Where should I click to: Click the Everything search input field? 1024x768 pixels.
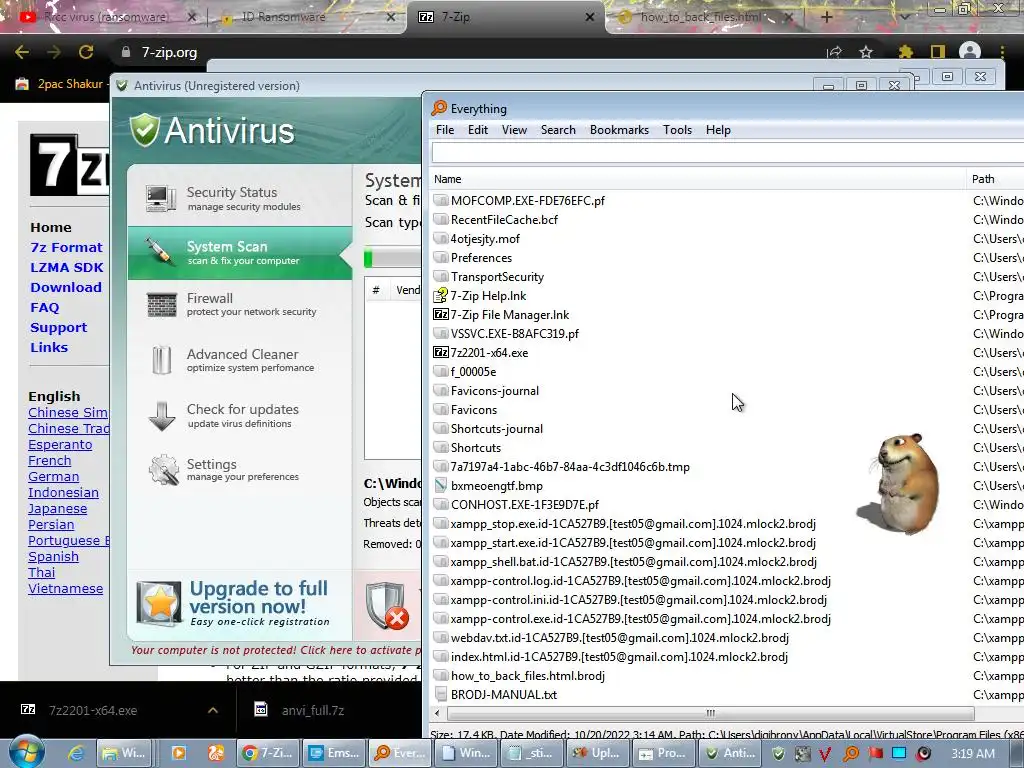point(728,152)
